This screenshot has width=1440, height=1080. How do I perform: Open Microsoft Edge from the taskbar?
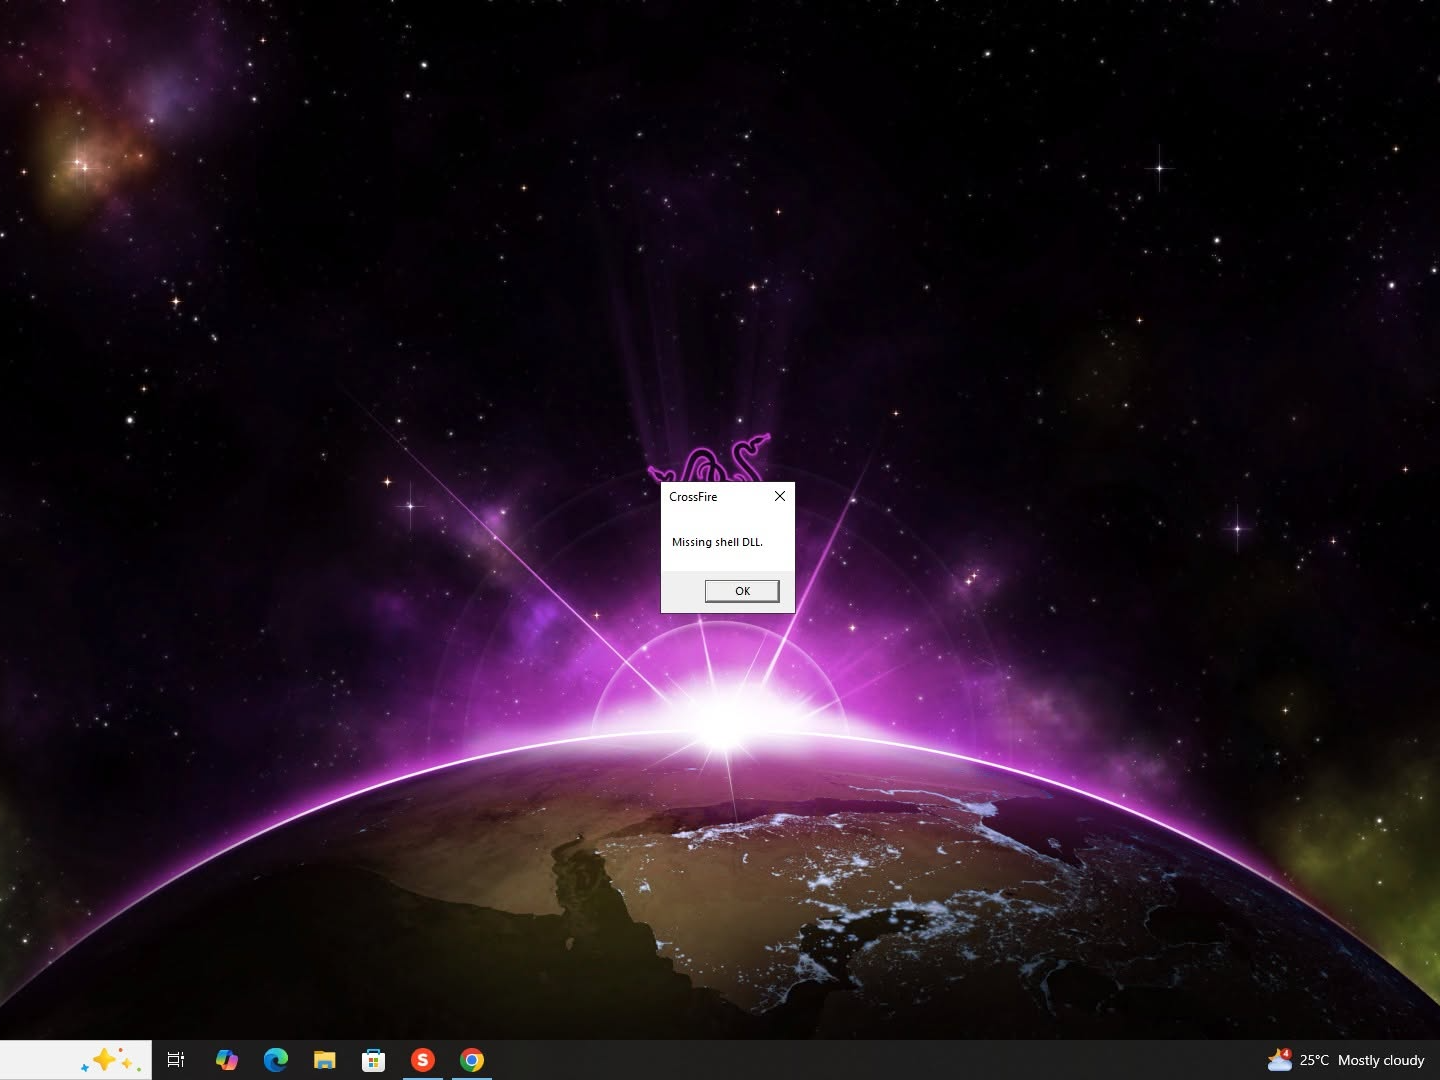[x=276, y=1060]
